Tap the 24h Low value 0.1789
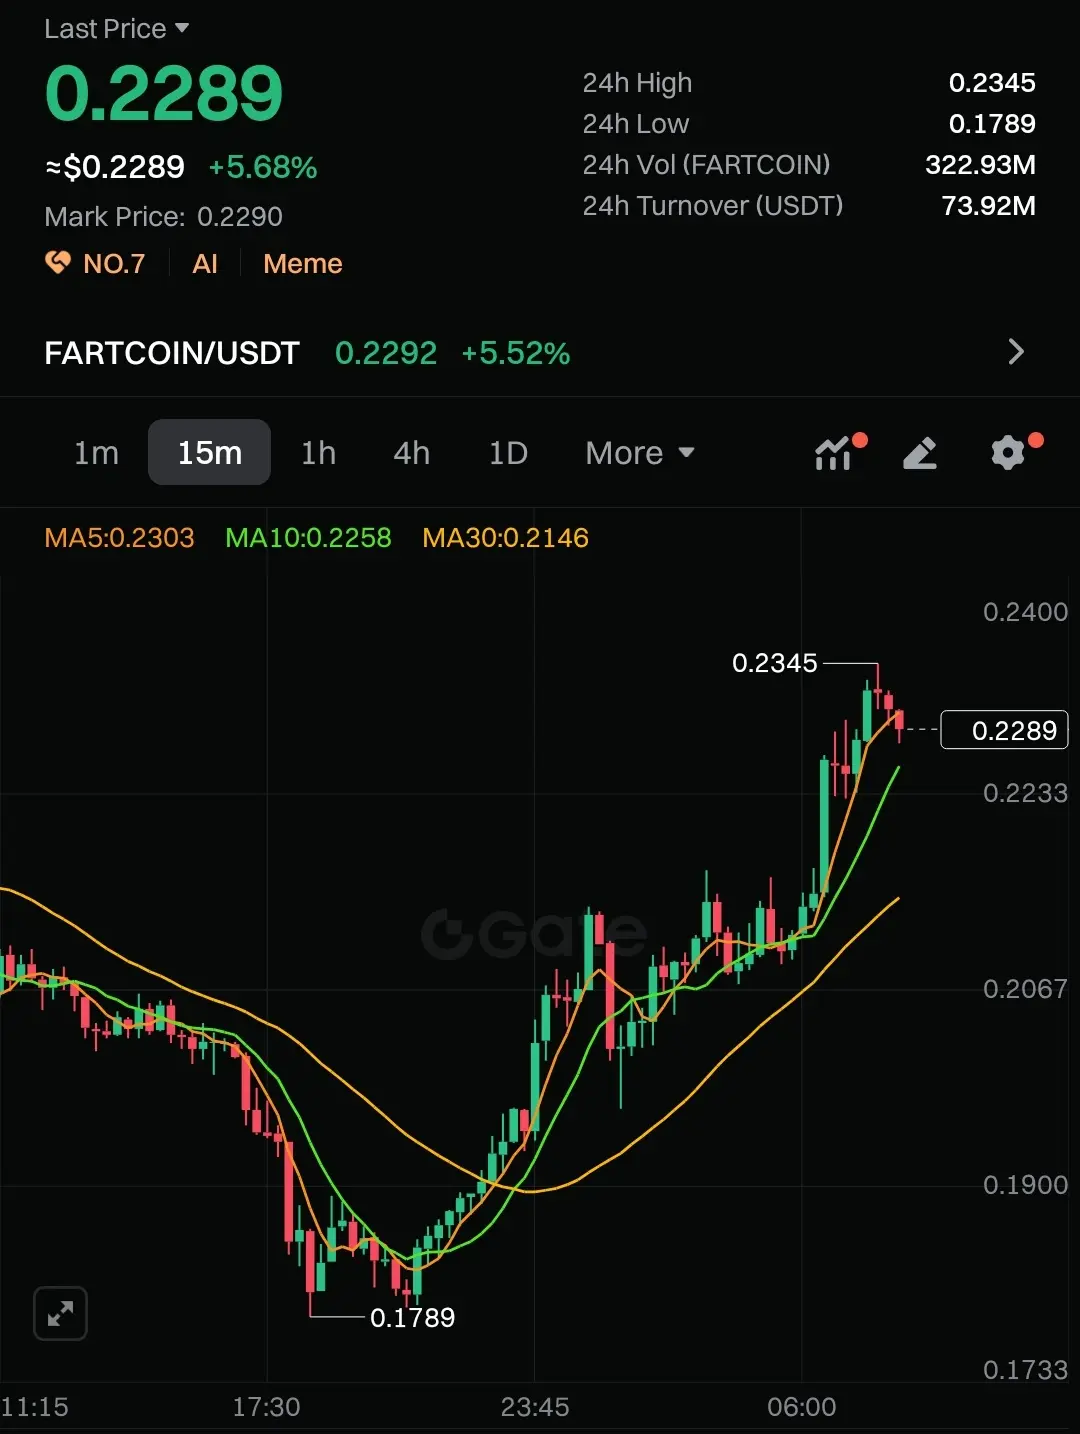The image size is (1080, 1434). [x=992, y=124]
